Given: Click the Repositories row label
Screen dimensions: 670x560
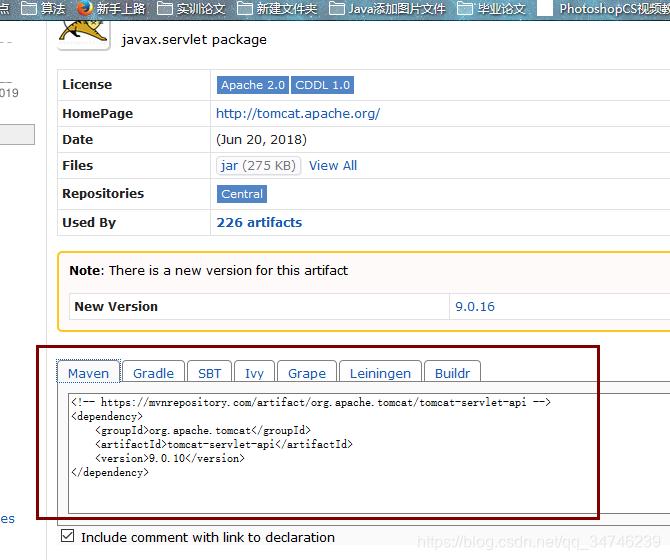Looking at the screenshot, I should (x=103, y=193).
